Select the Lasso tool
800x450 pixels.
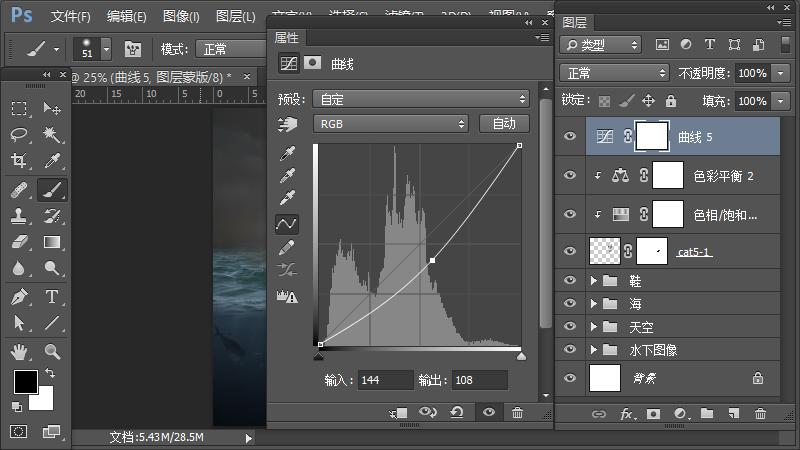(18, 135)
